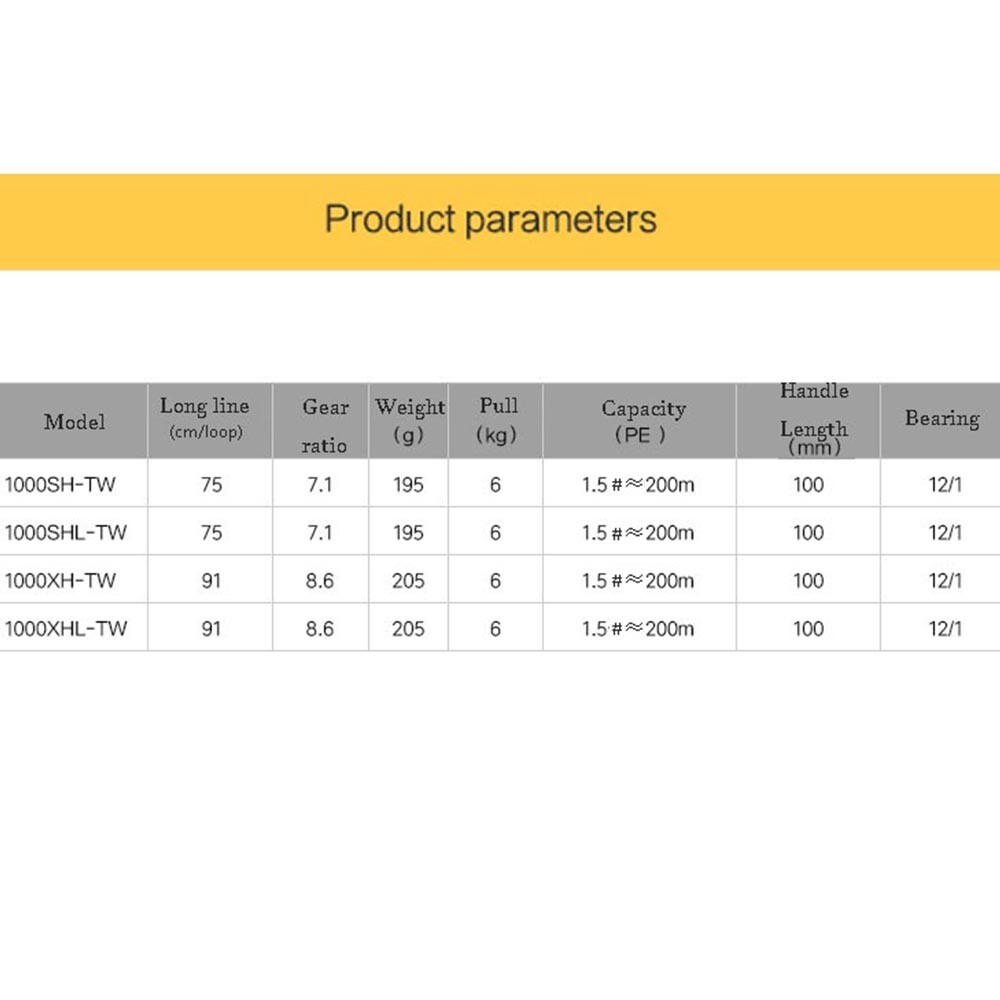
Task: Select the Model column header
Action: point(73,421)
